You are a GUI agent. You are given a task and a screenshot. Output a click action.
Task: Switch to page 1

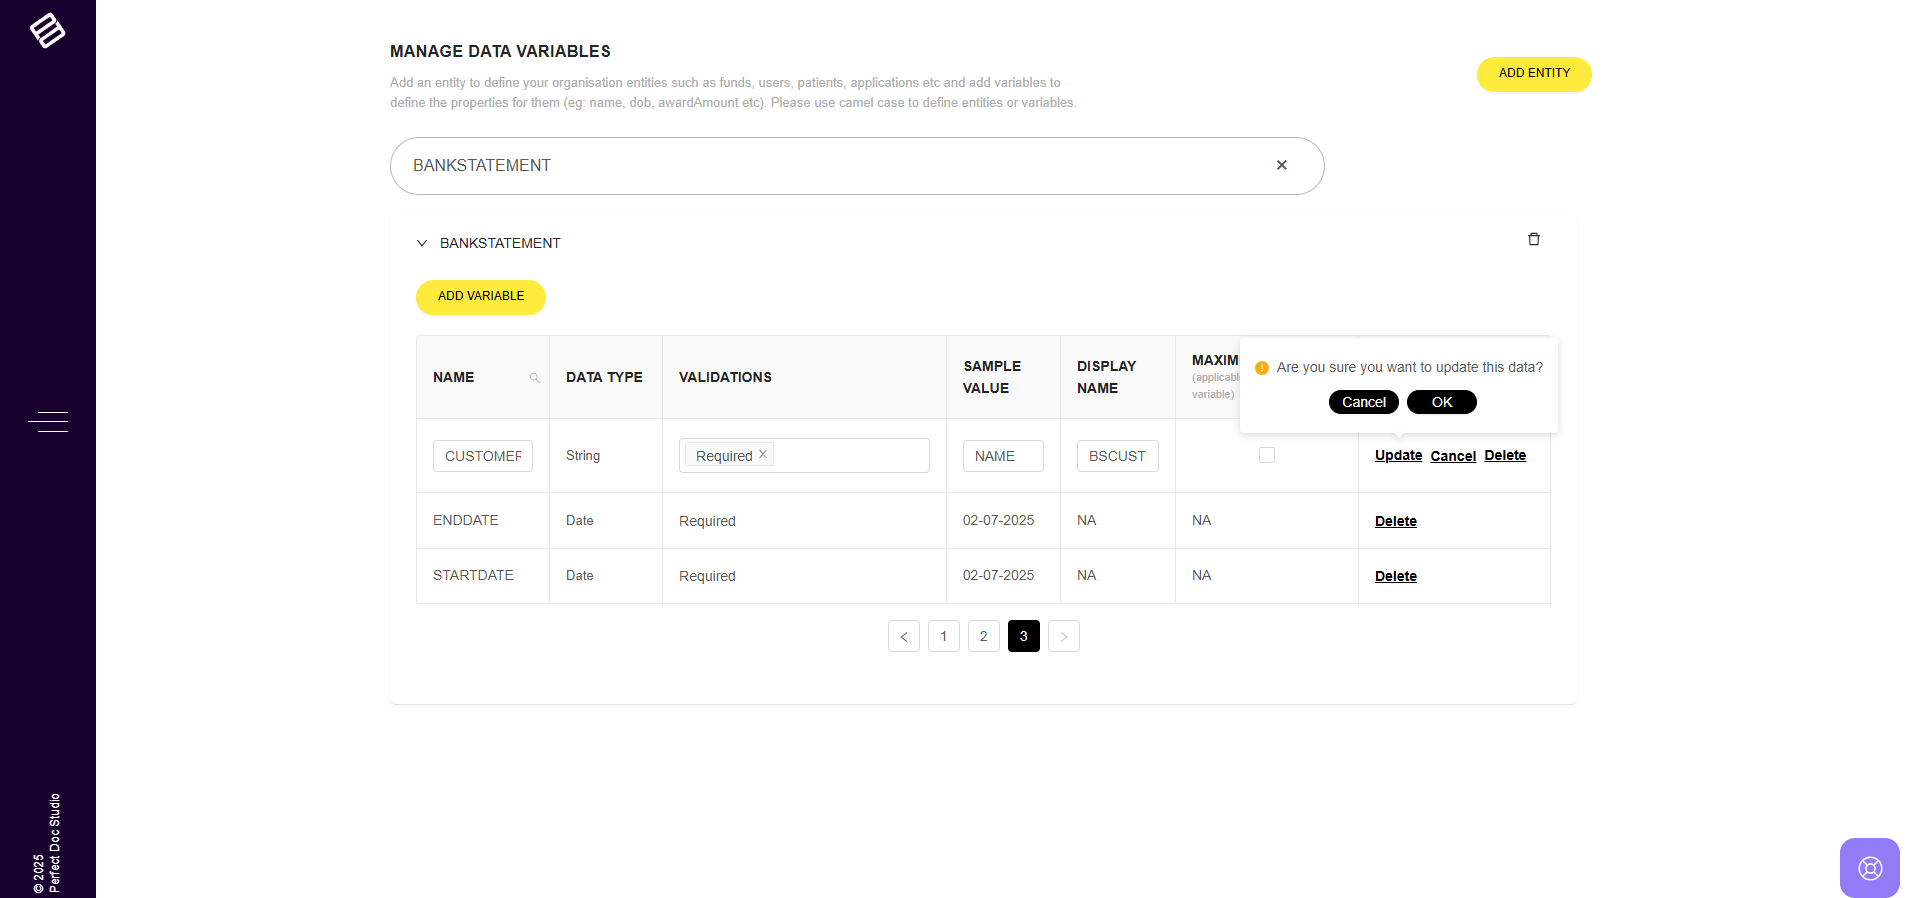pos(943,636)
